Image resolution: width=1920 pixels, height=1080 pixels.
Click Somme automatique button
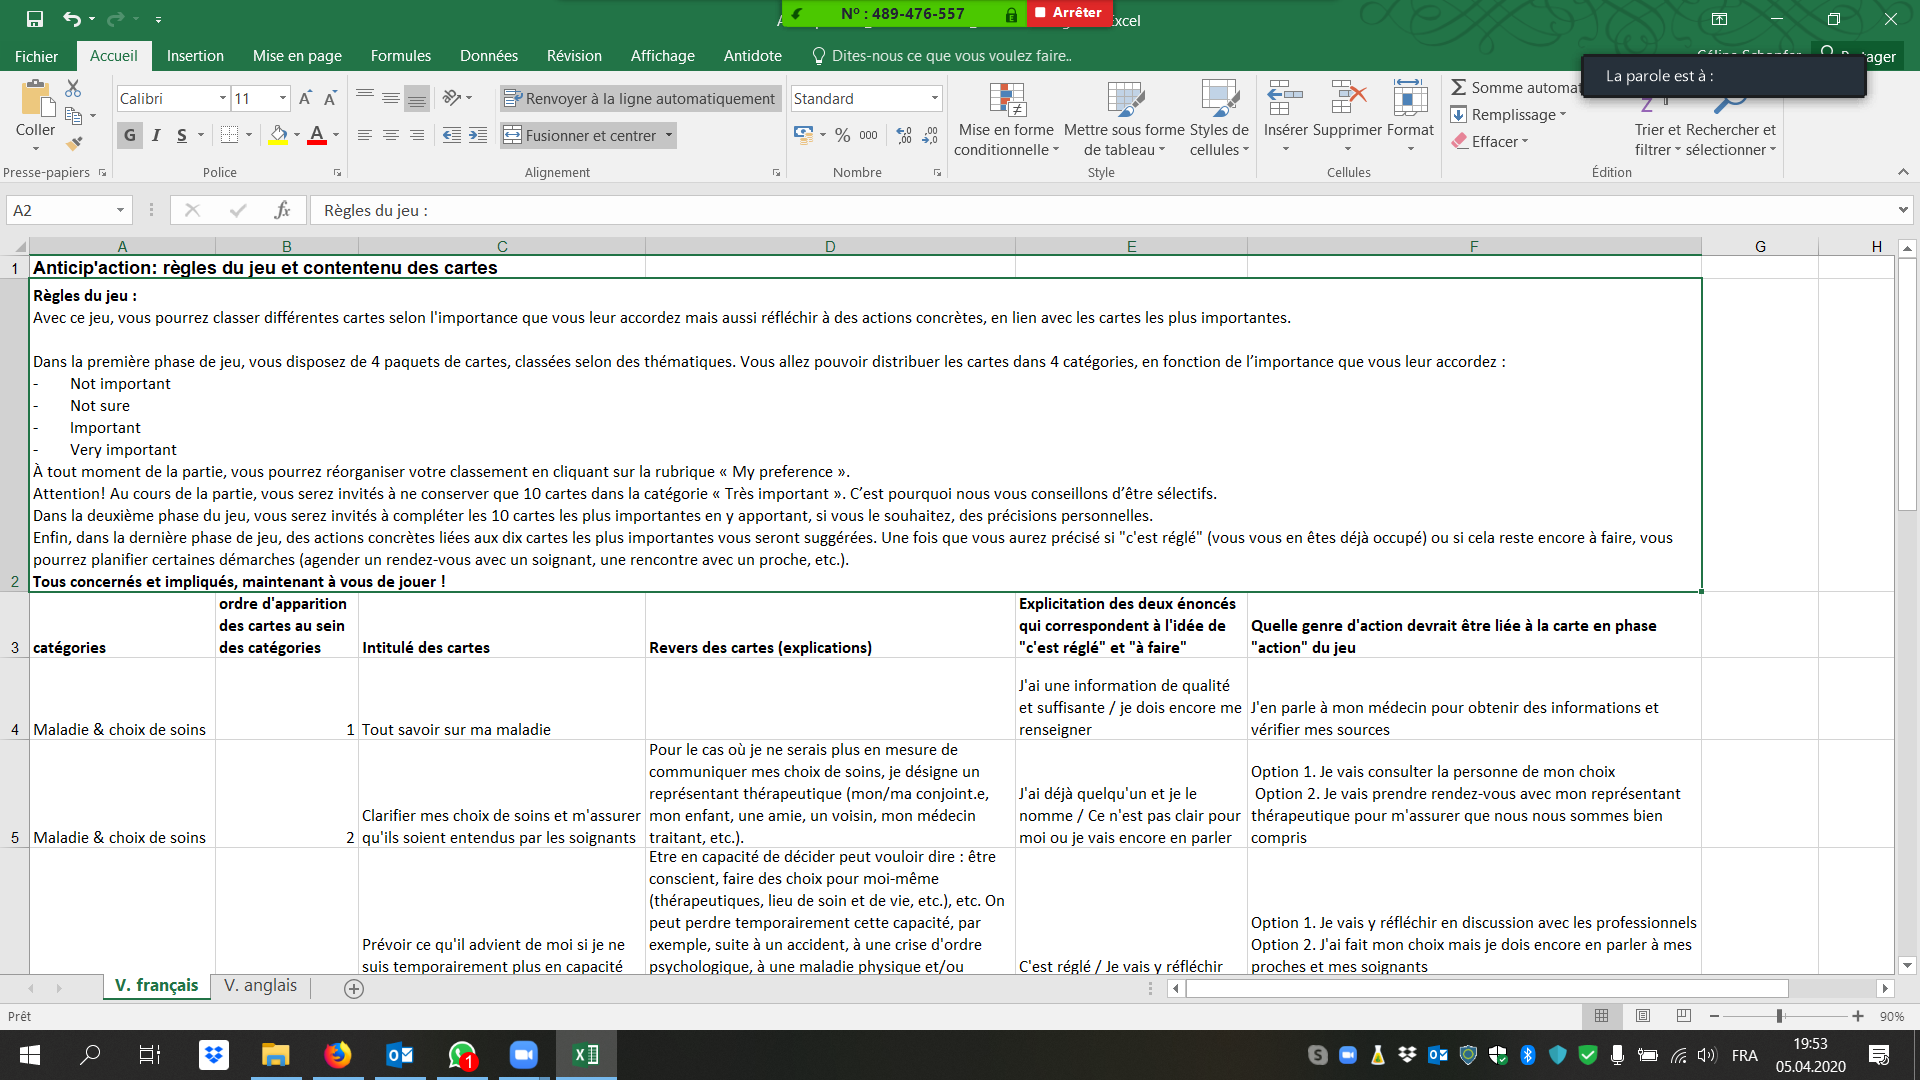click(1515, 88)
